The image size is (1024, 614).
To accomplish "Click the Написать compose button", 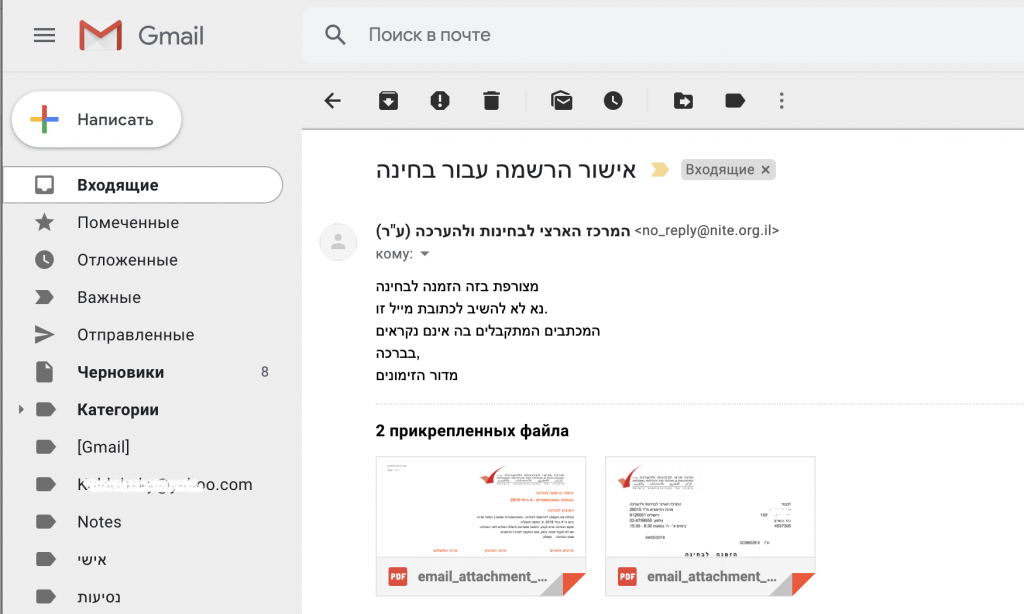I will (x=97, y=120).
